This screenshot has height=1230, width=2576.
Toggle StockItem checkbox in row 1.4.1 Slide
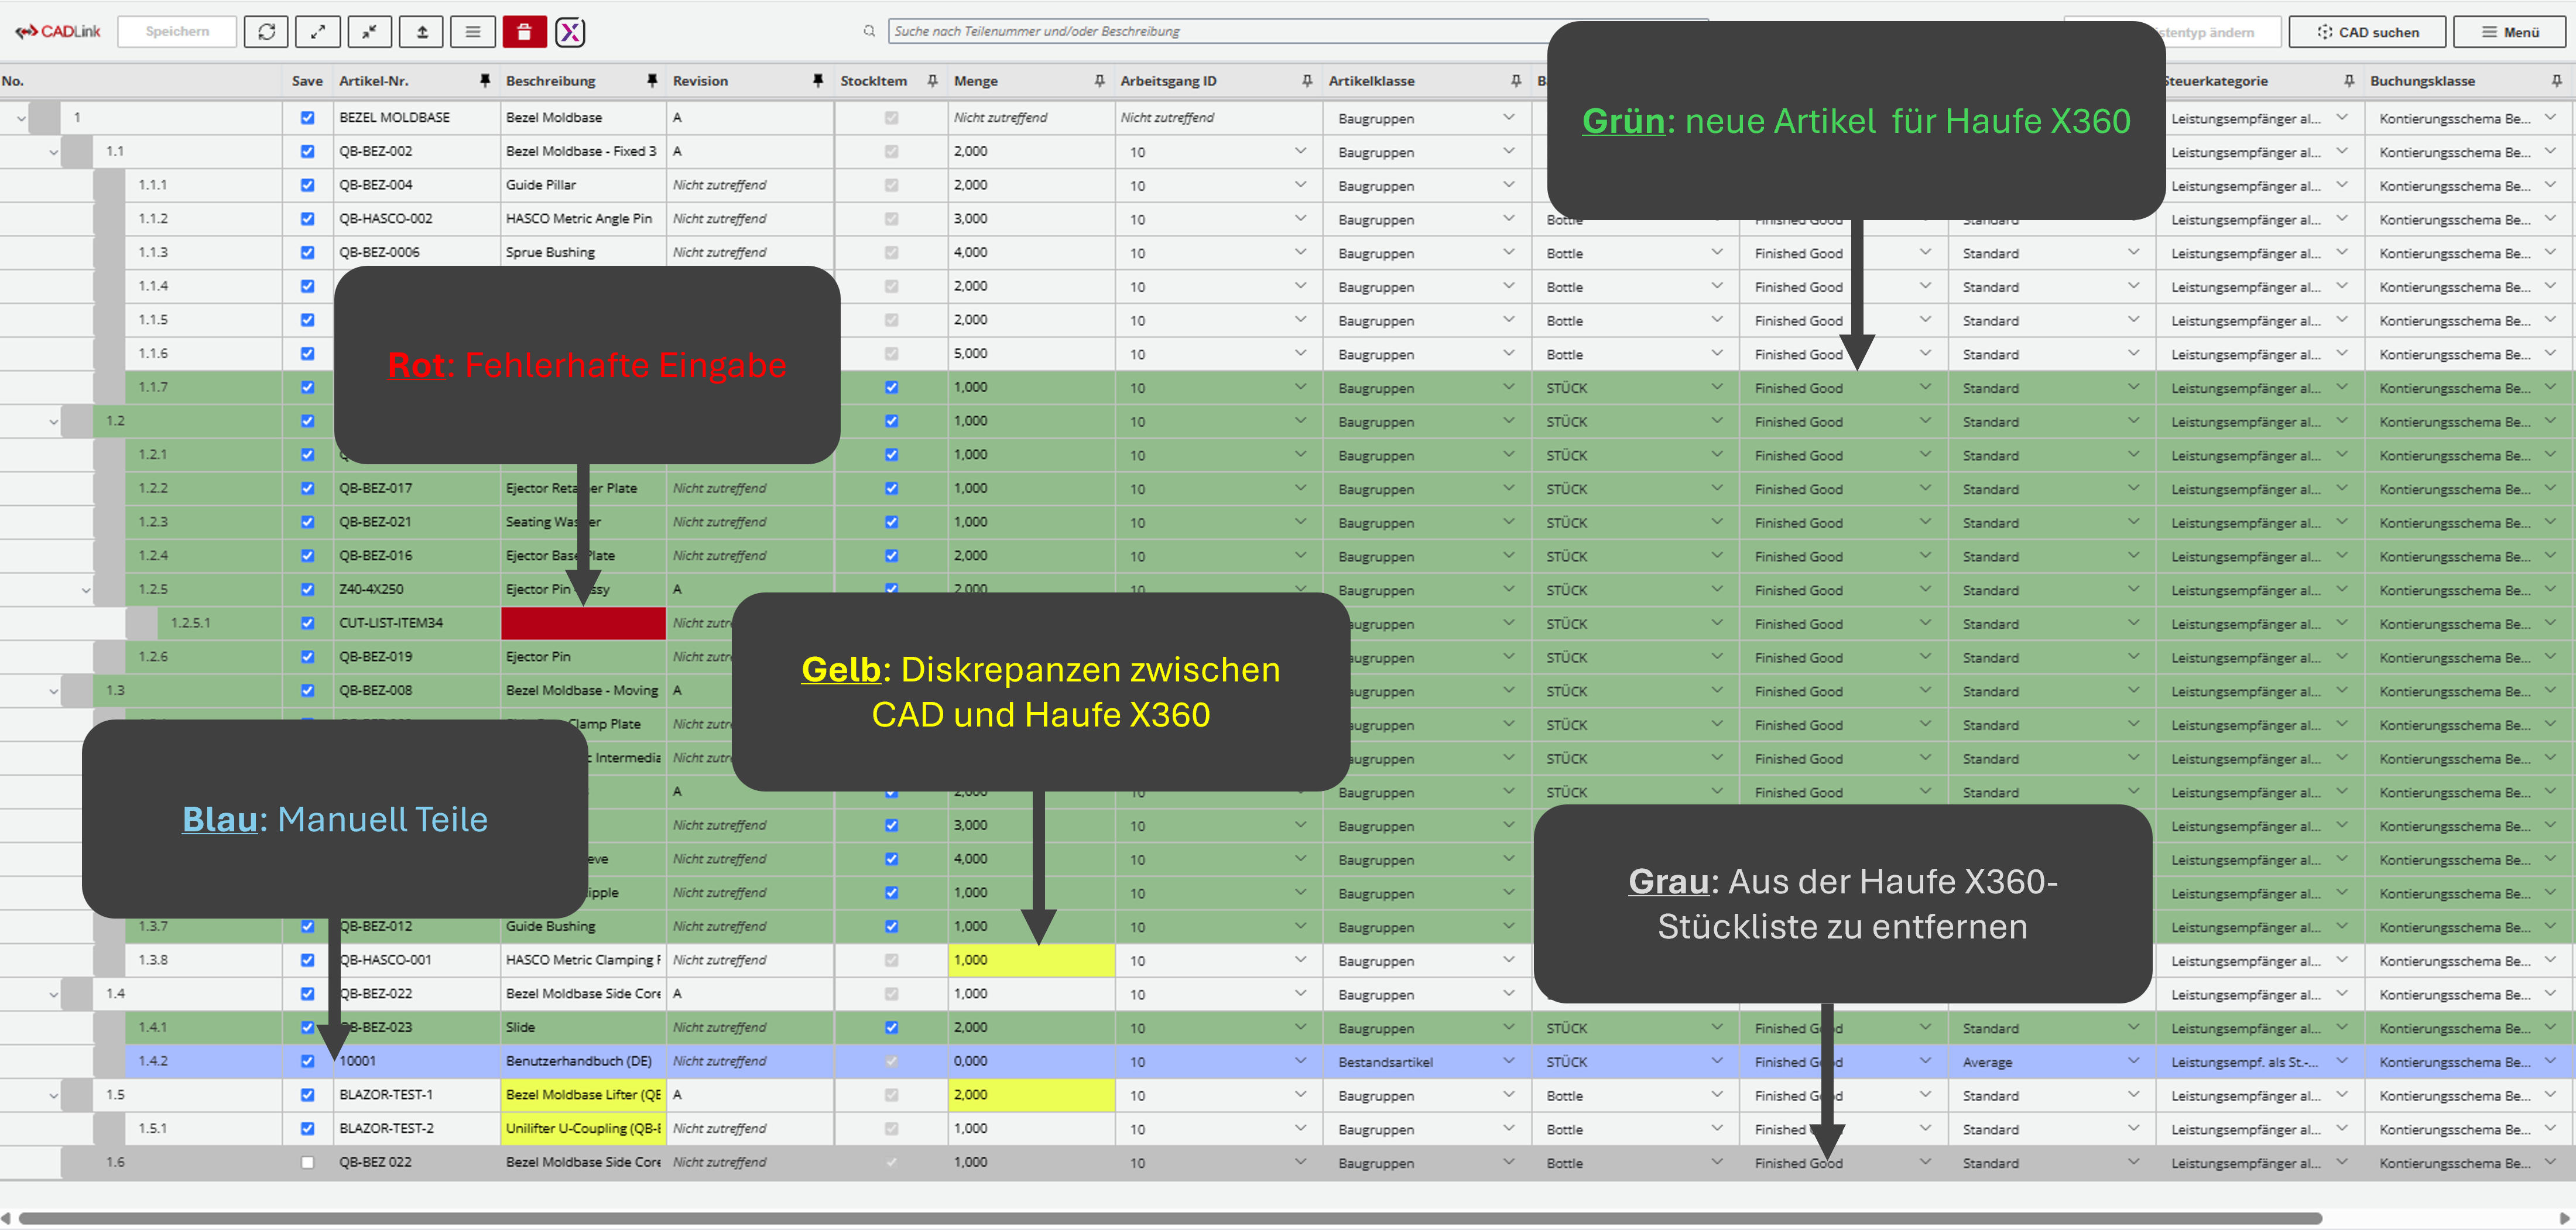[x=891, y=1027]
